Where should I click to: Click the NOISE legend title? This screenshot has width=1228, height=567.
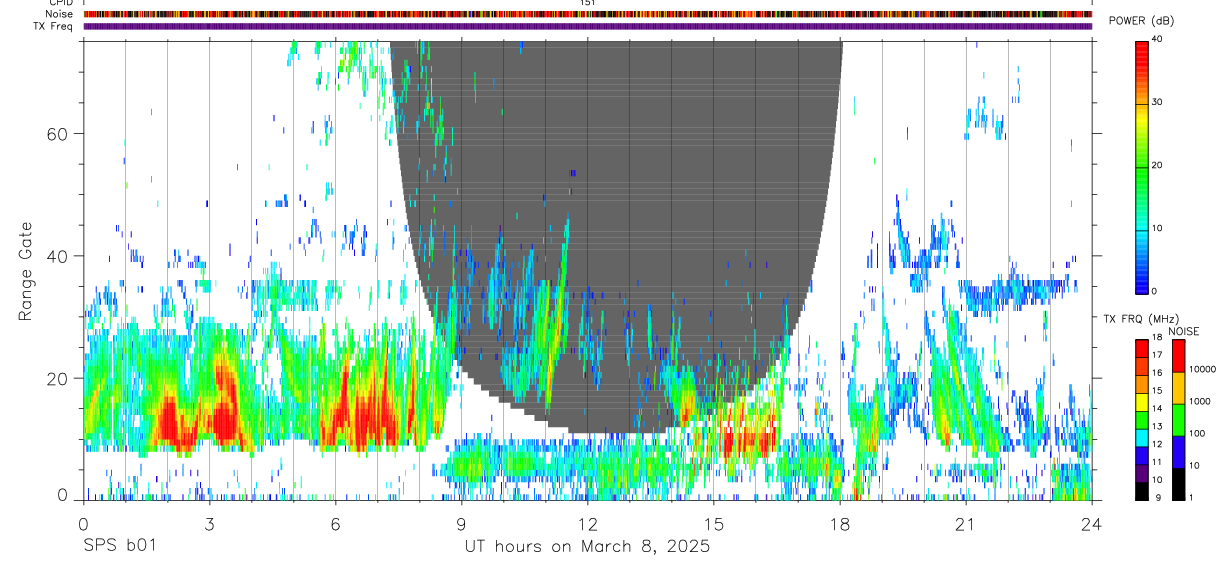(1184, 331)
